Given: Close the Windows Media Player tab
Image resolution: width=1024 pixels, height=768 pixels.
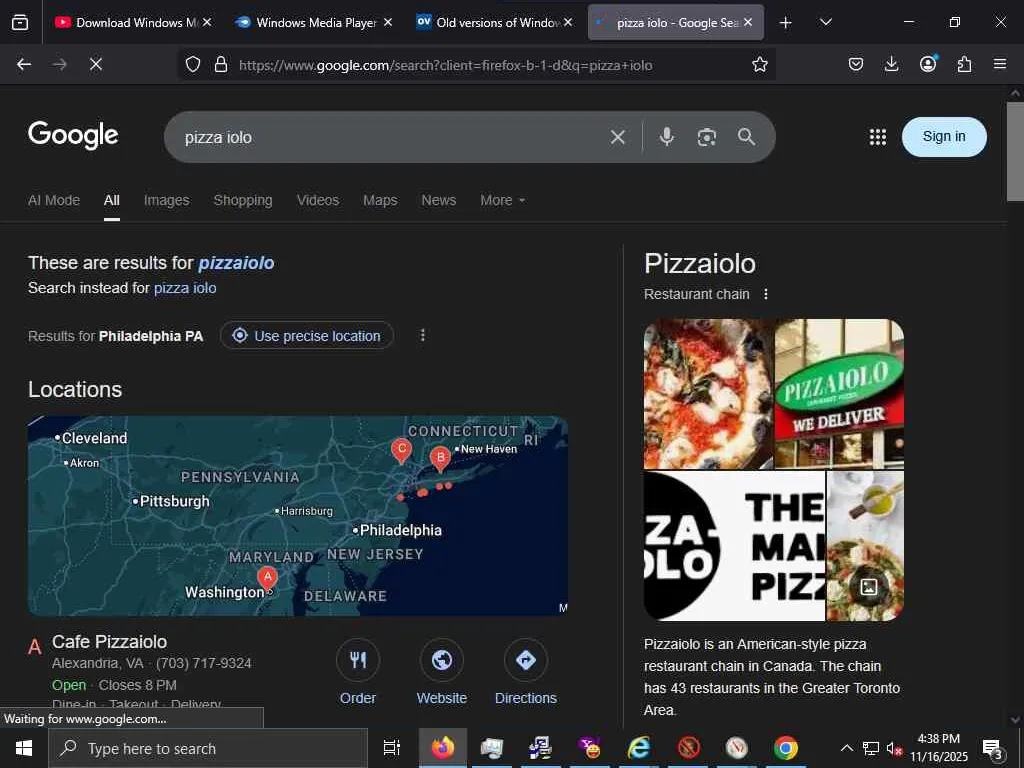Looking at the screenshot, I should pos(387,22).
